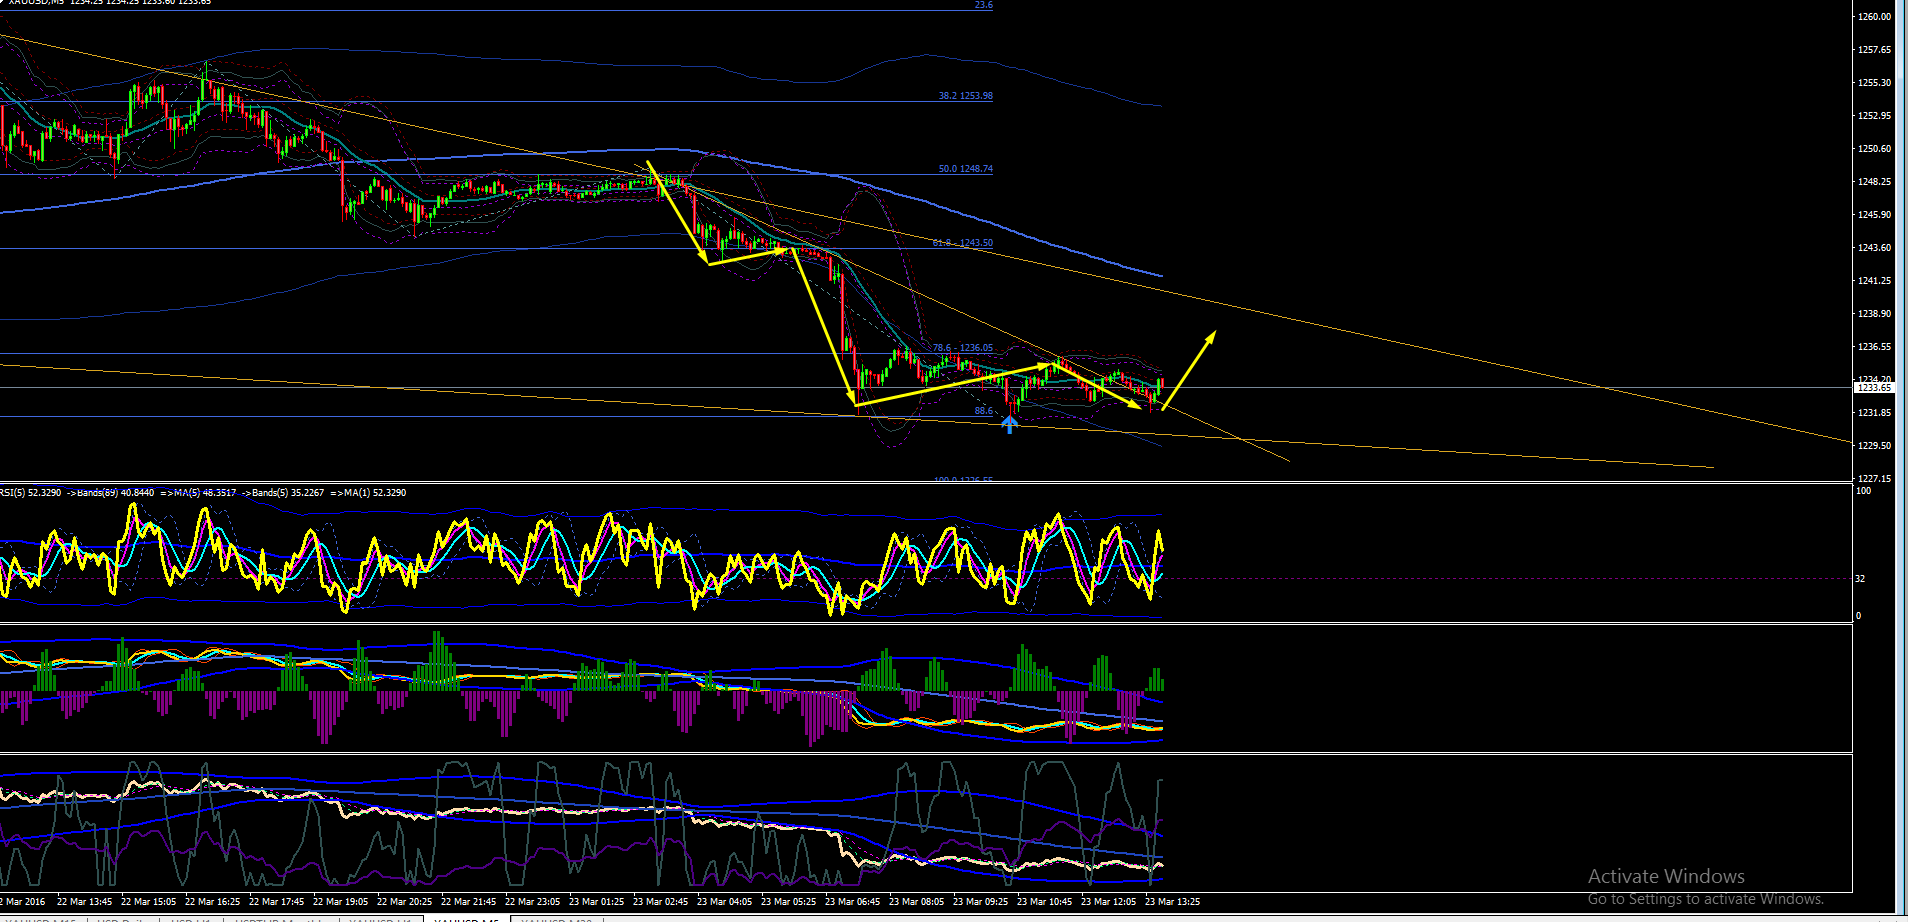The image size is (1908, 922).
Task: Select the 22 Mar 16:25 time label
Action: tap(212, 901)
